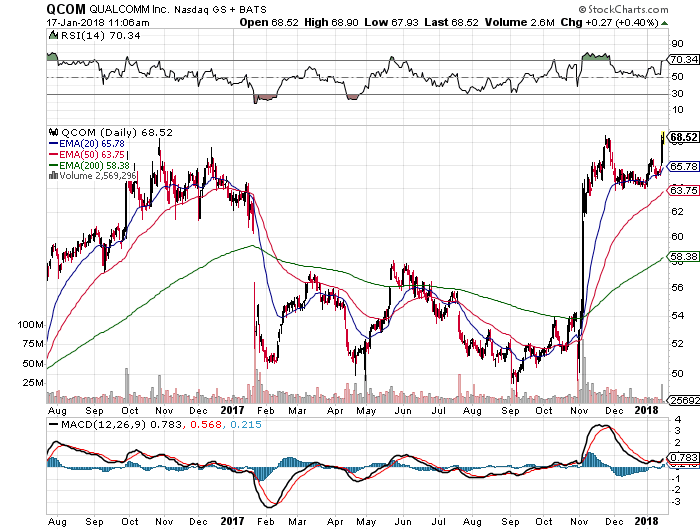Click the Chg +0.27 (+0.40%) value
This screenshot has width=700, height=530.
610,22
